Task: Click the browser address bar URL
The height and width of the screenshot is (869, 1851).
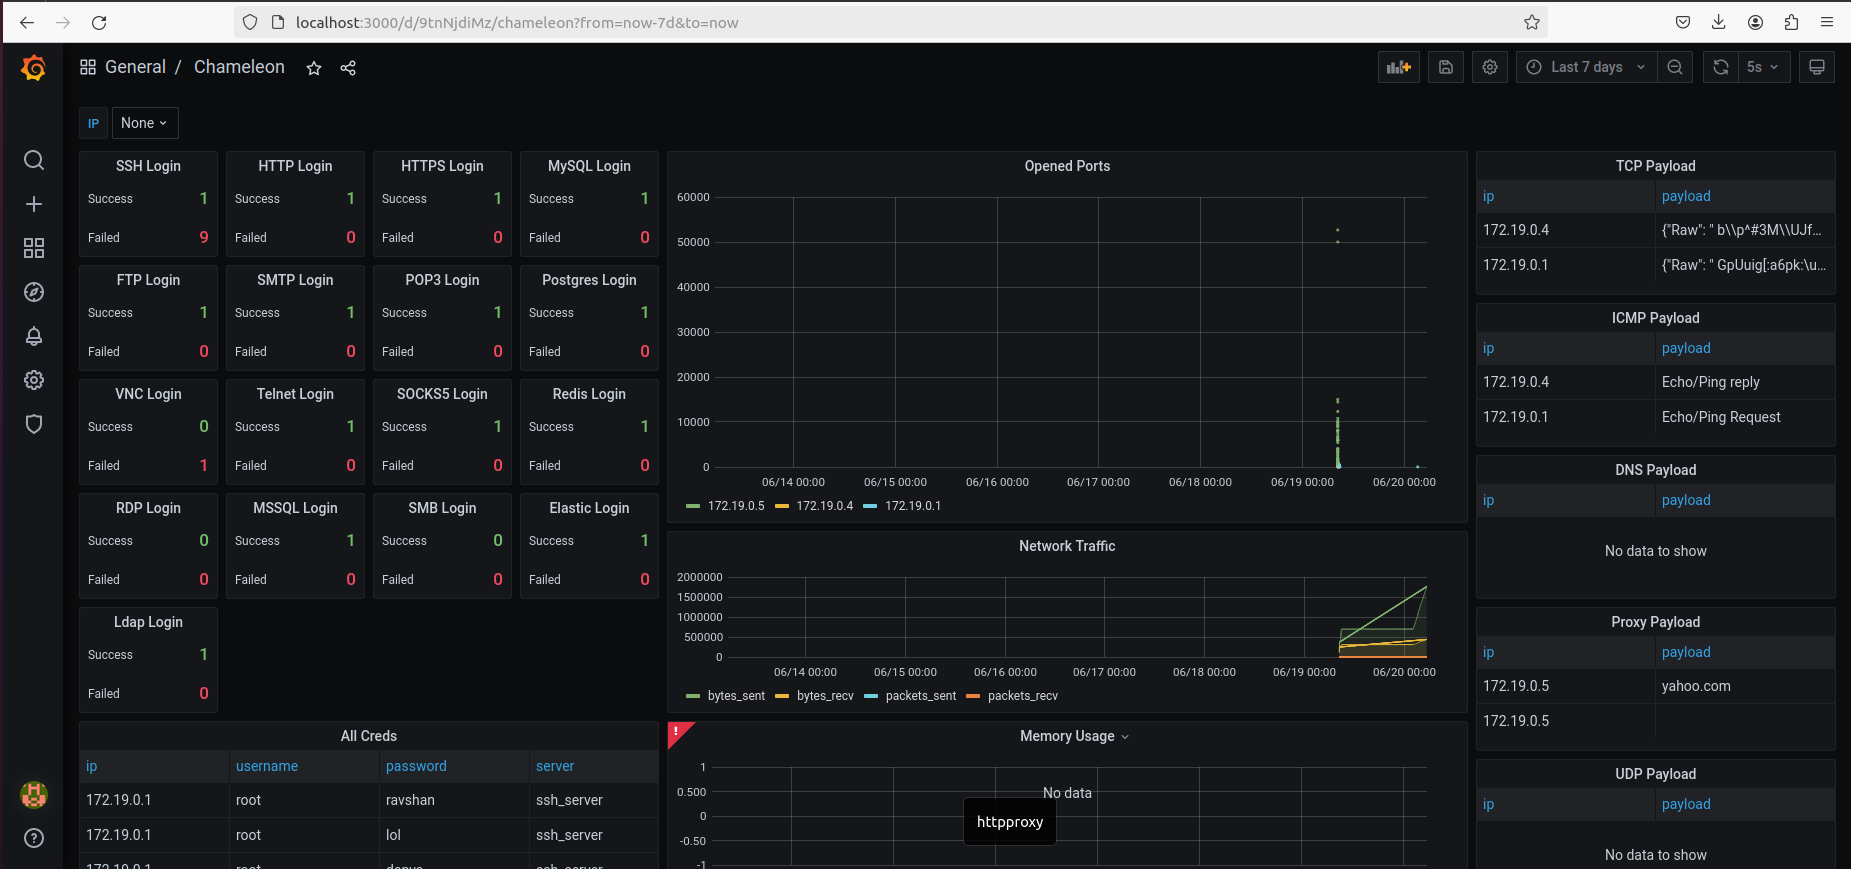Action: (516, 22)
